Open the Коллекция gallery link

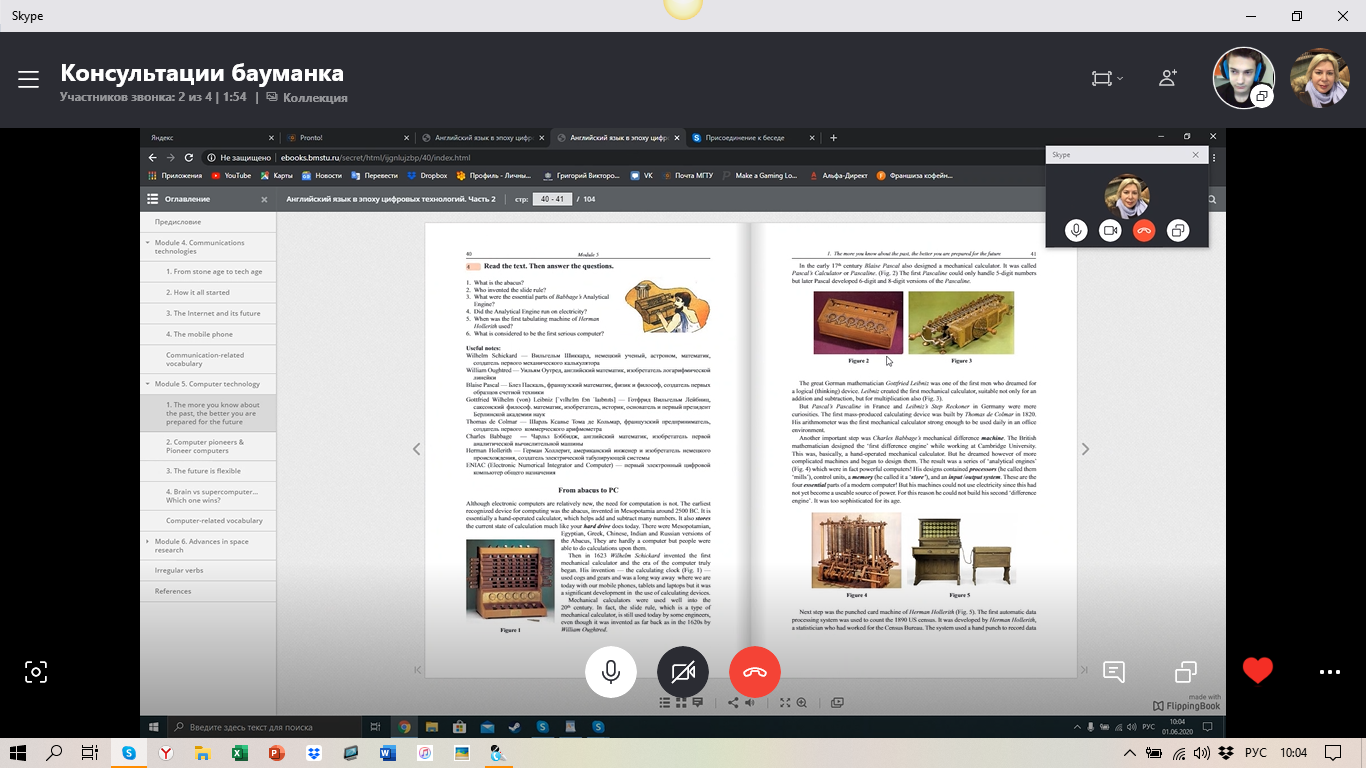(308, 98)
